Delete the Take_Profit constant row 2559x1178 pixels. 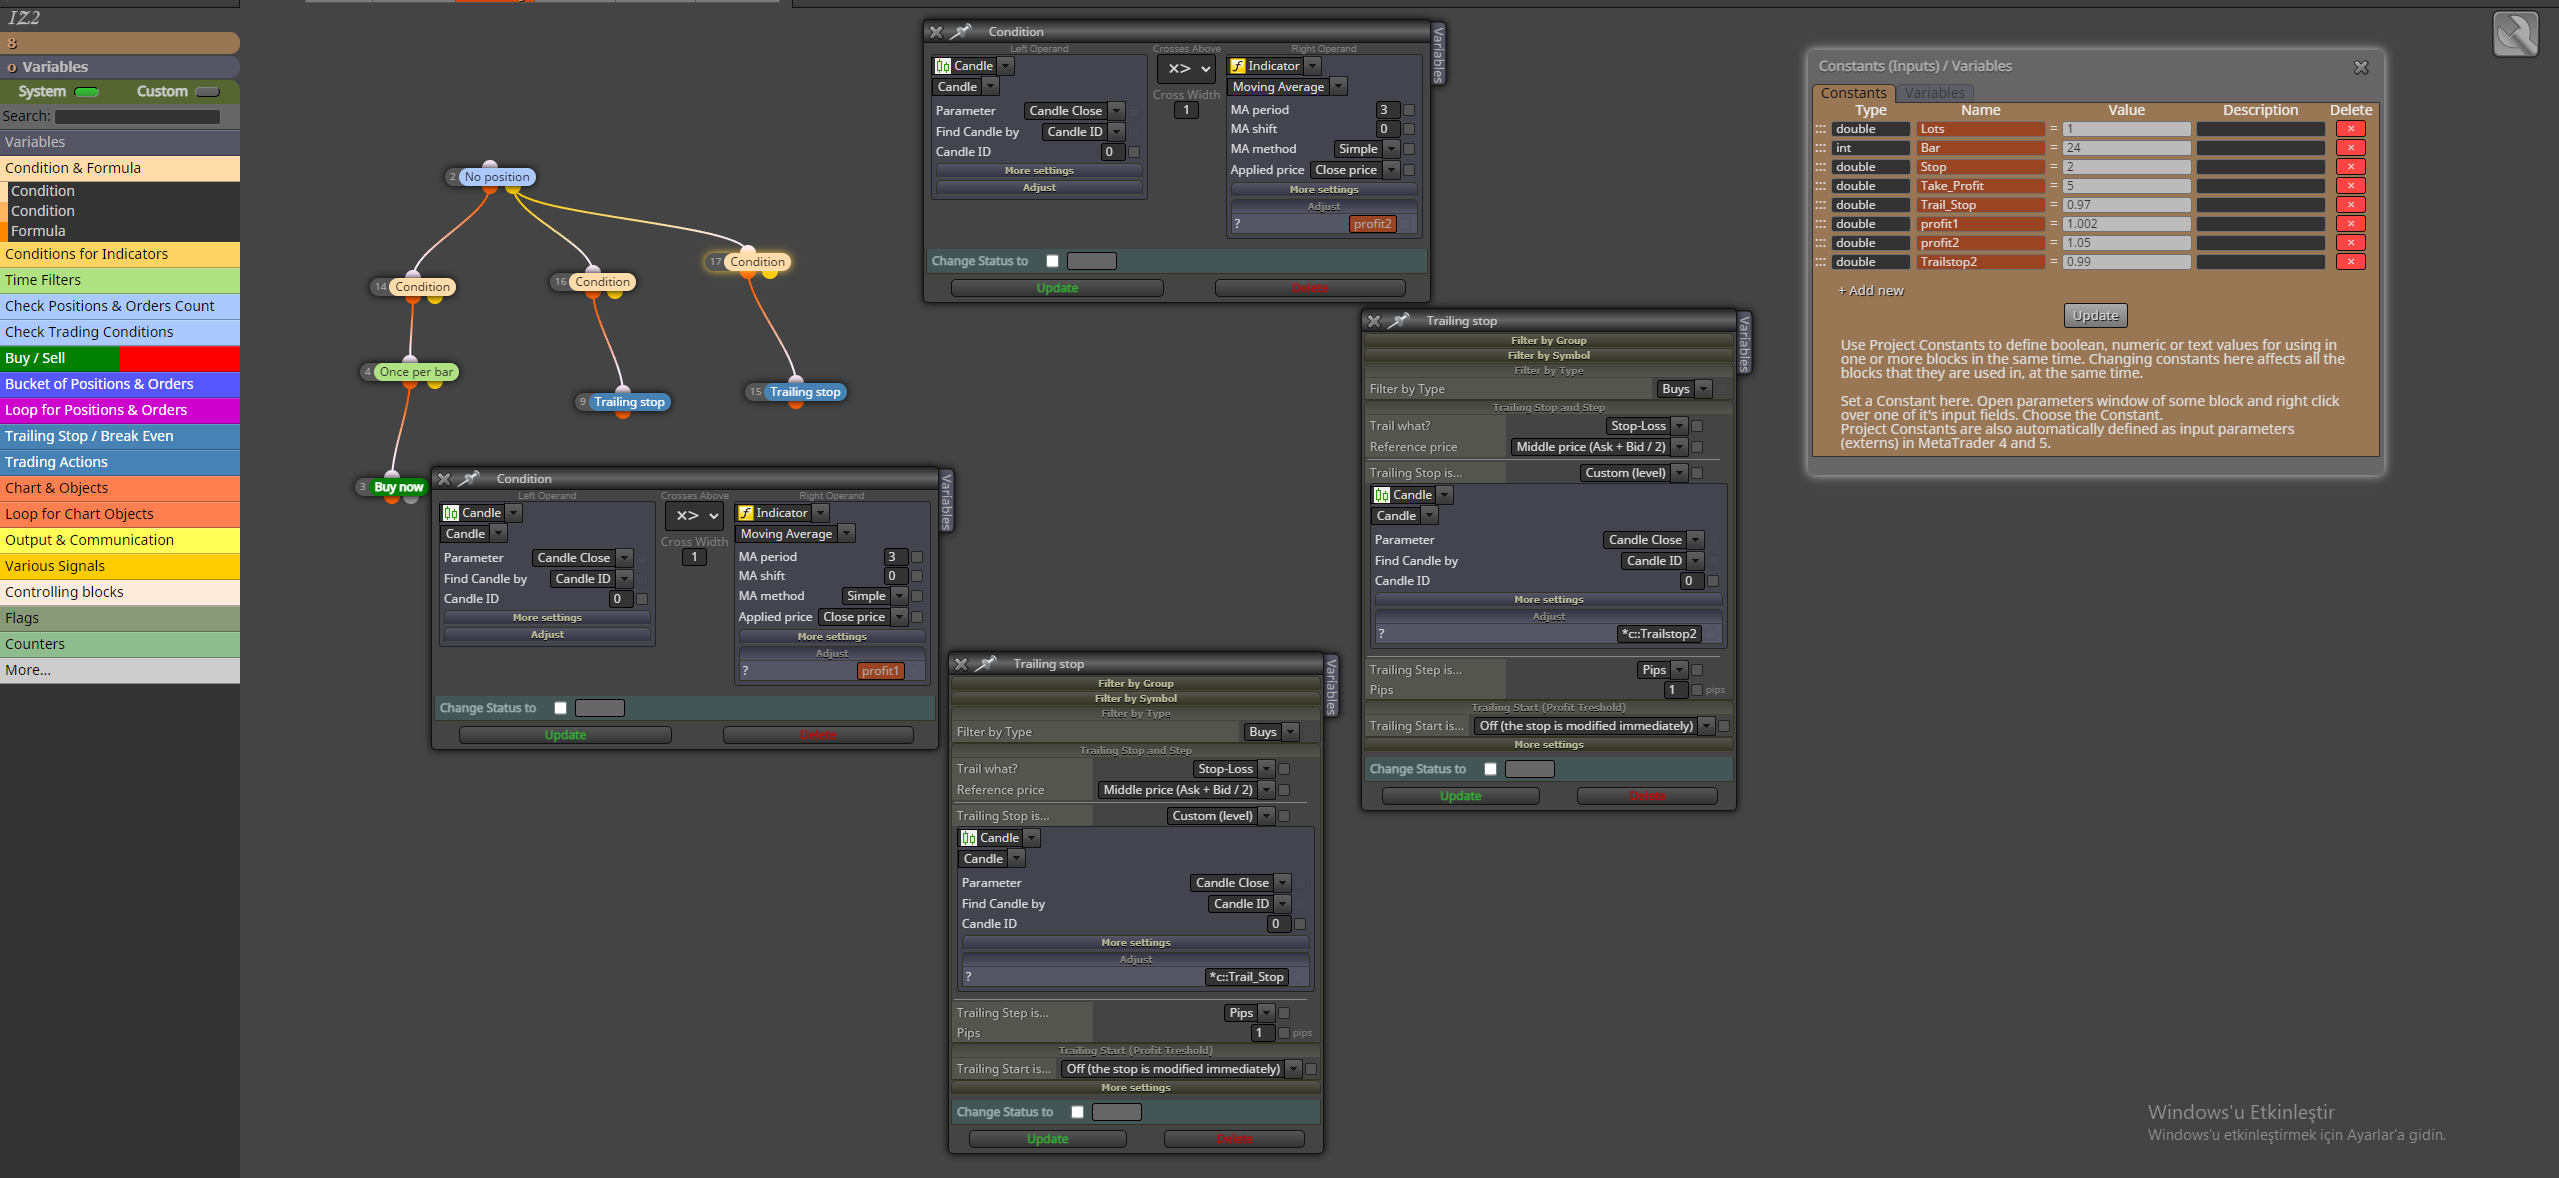point(2350,186)
